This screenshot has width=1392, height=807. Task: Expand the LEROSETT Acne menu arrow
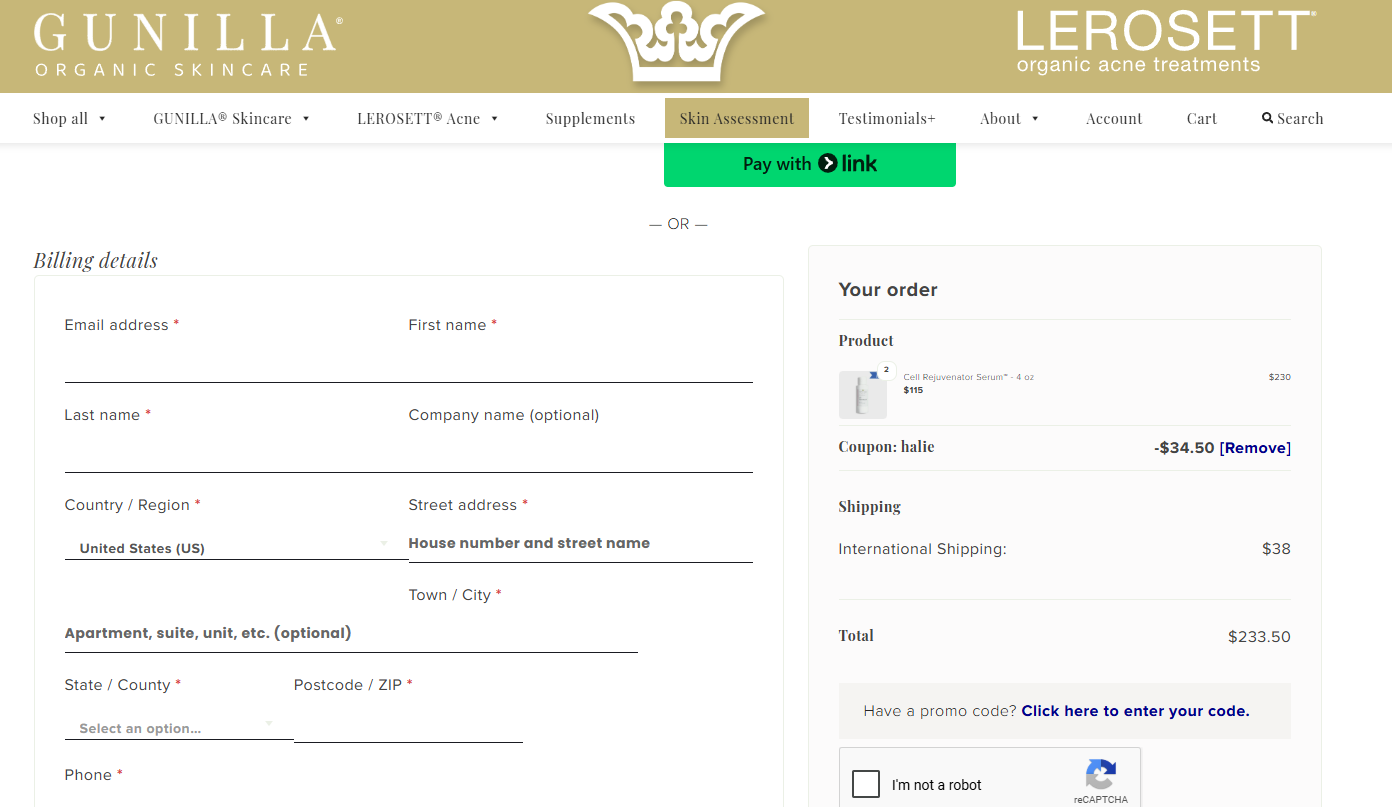click(494, 118)
